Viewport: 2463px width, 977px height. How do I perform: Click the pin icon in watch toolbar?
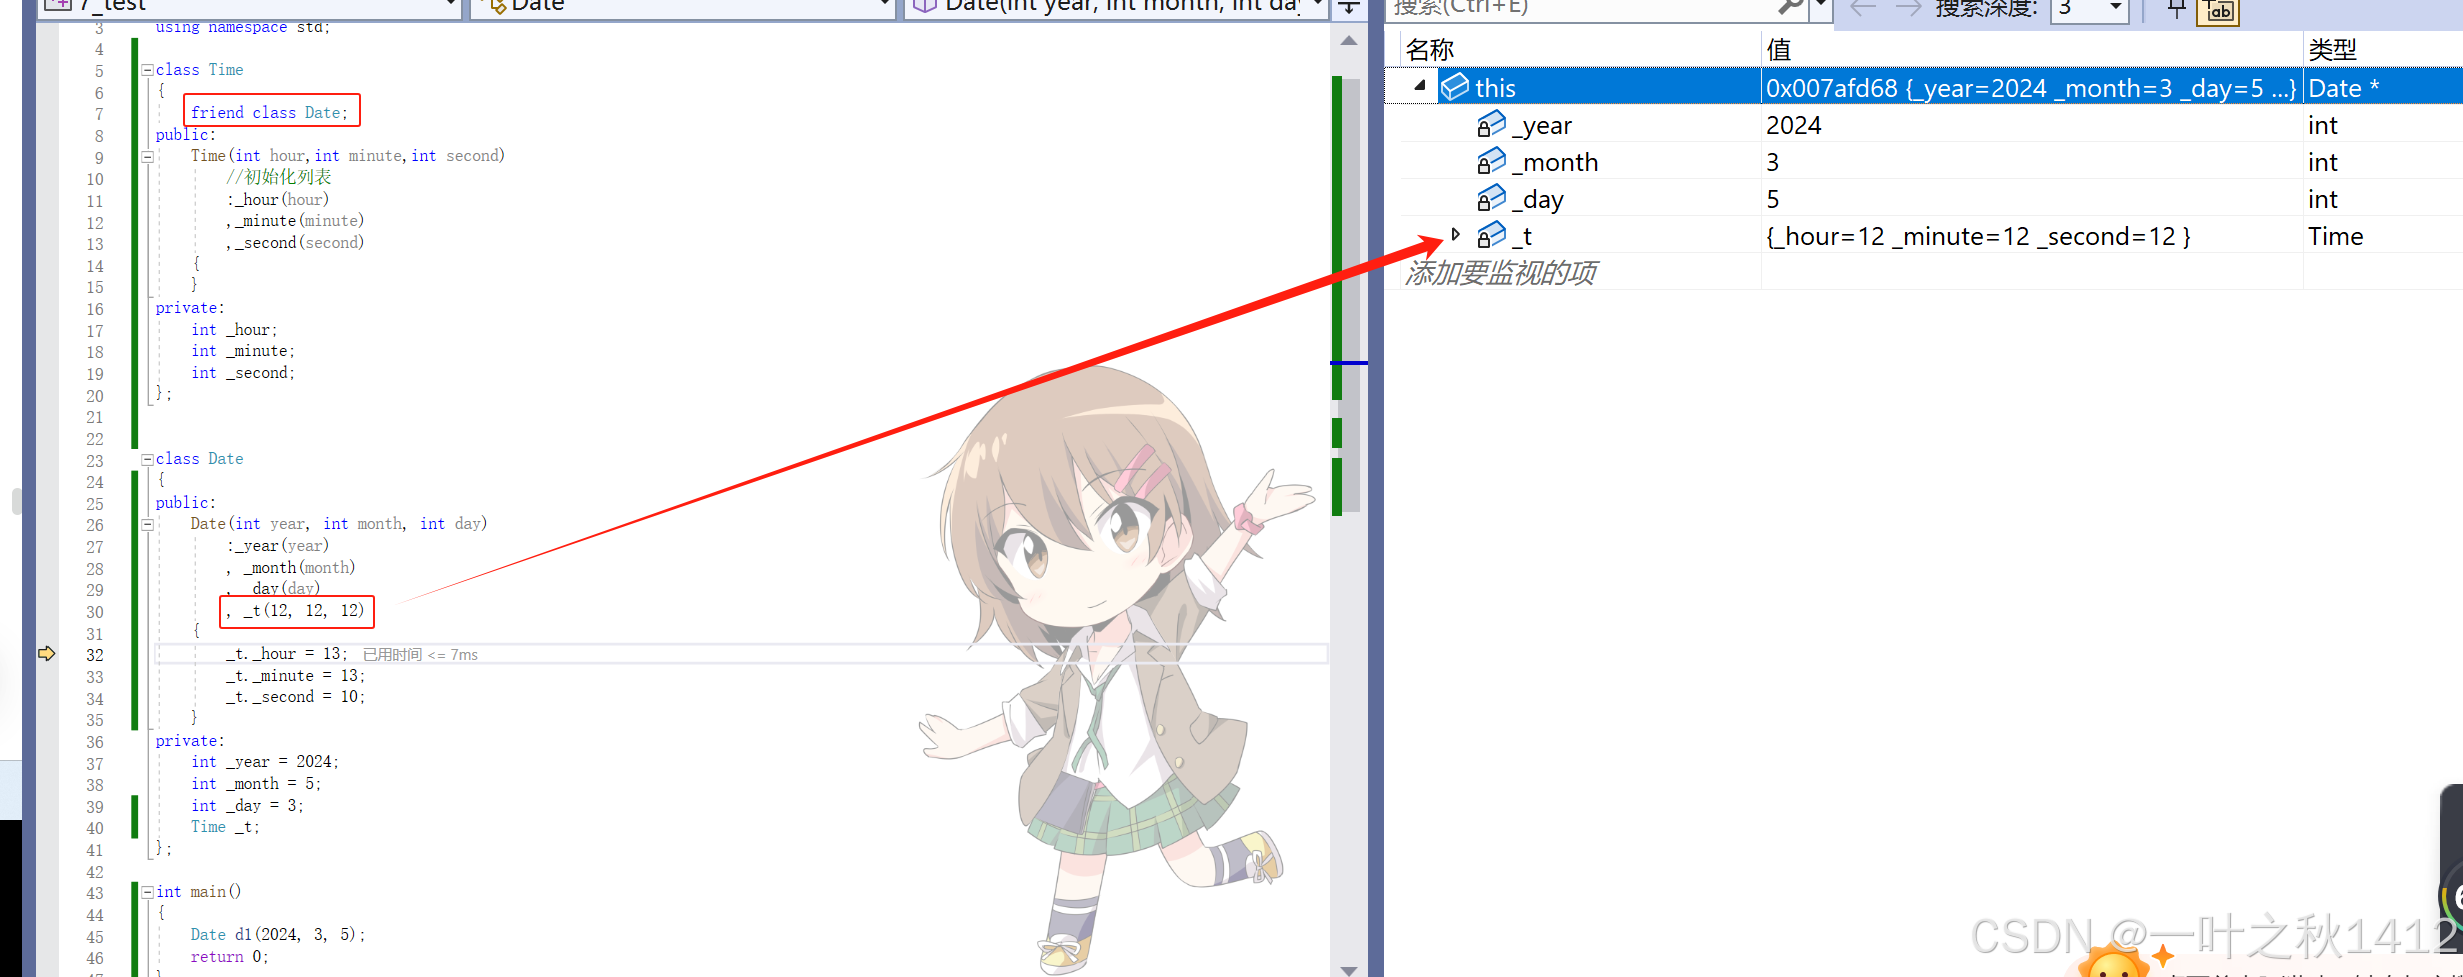[2176, 9]
